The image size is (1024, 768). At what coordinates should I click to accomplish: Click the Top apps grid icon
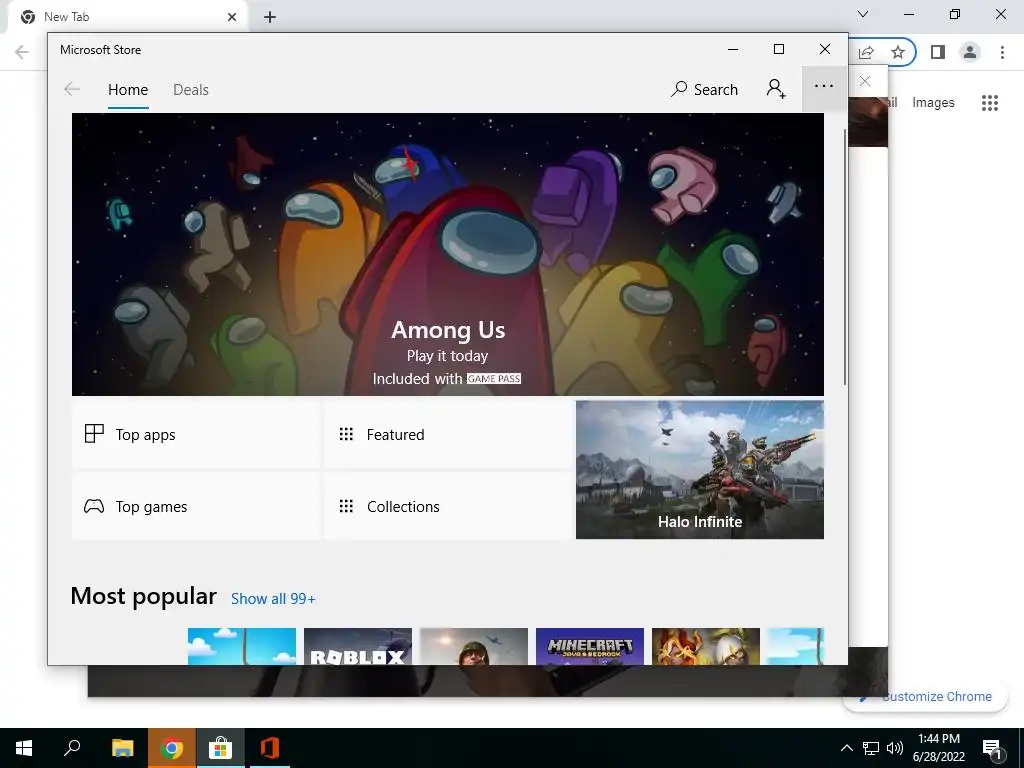[x=94, y=434]
